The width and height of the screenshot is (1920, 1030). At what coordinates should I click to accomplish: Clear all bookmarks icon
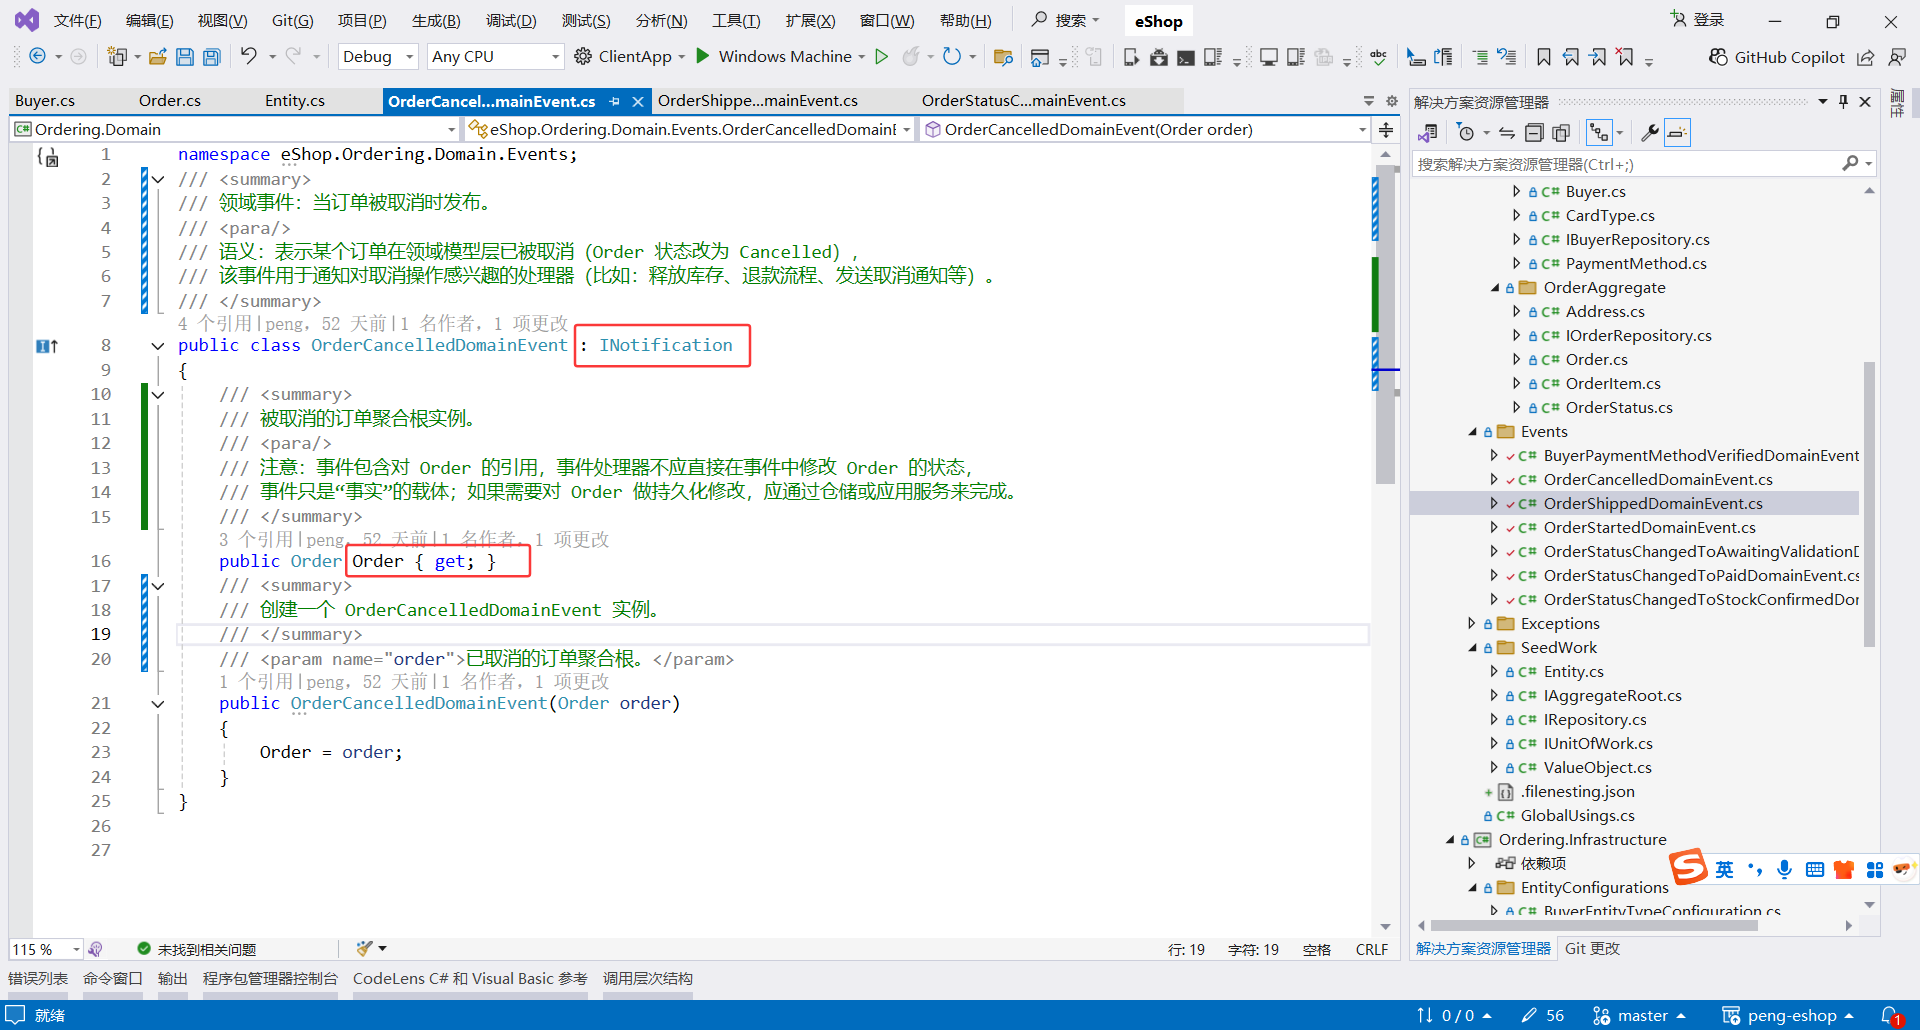pos(1626,57)
